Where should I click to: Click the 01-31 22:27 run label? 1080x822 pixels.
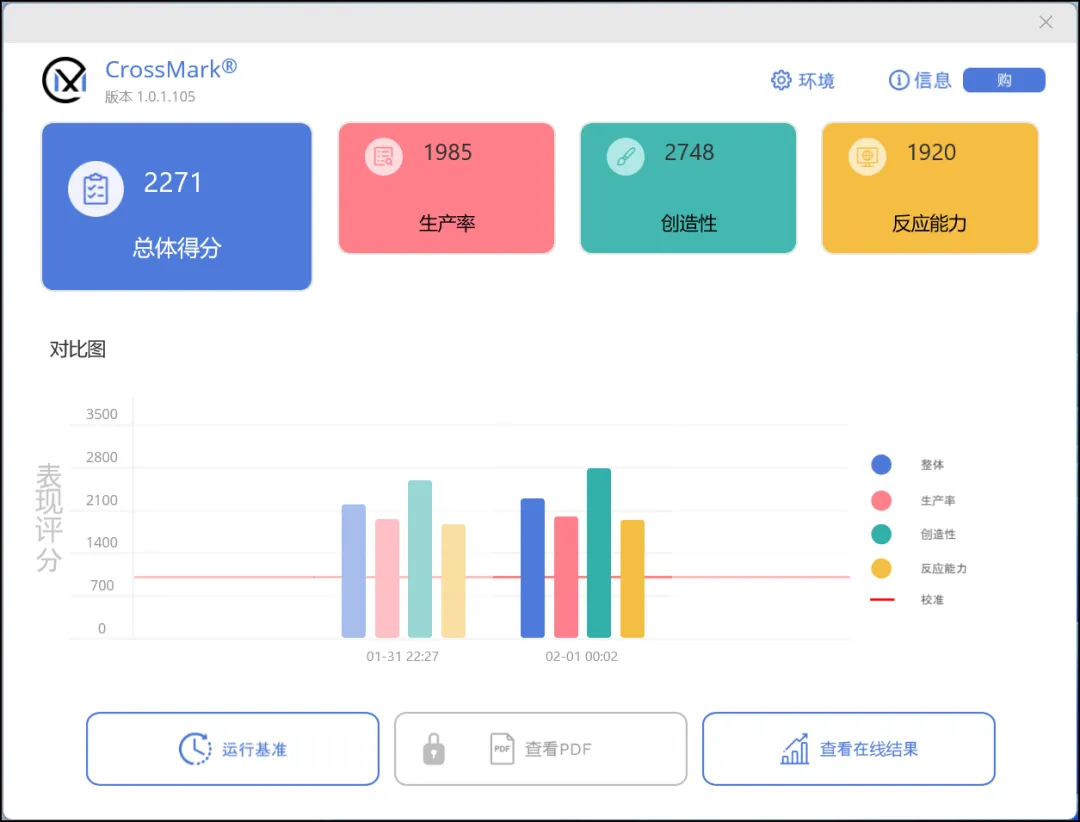coord(402,657)
